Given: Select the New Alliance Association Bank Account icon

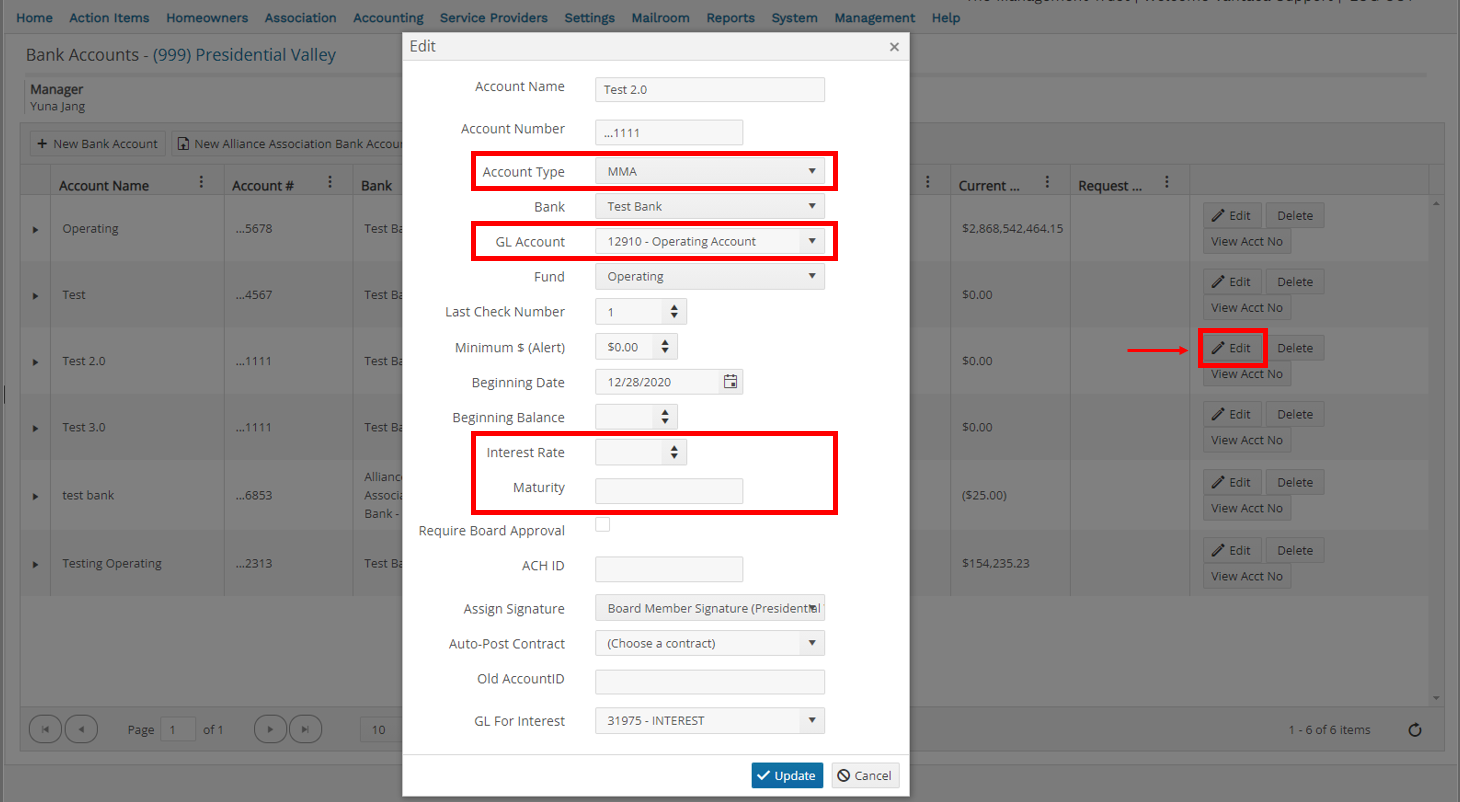Looking at the screenshot, I should (183, 143).
